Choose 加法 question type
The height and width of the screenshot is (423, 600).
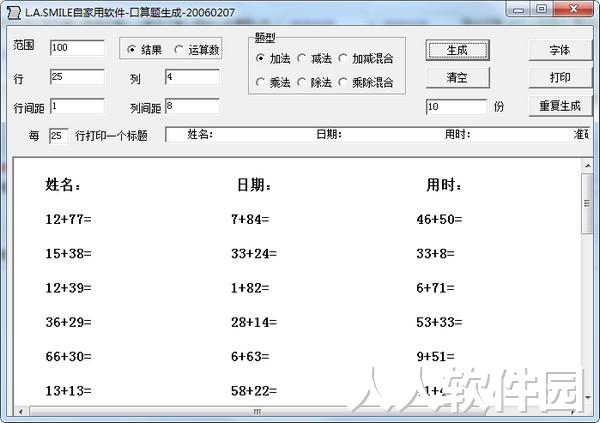point(273,59)
